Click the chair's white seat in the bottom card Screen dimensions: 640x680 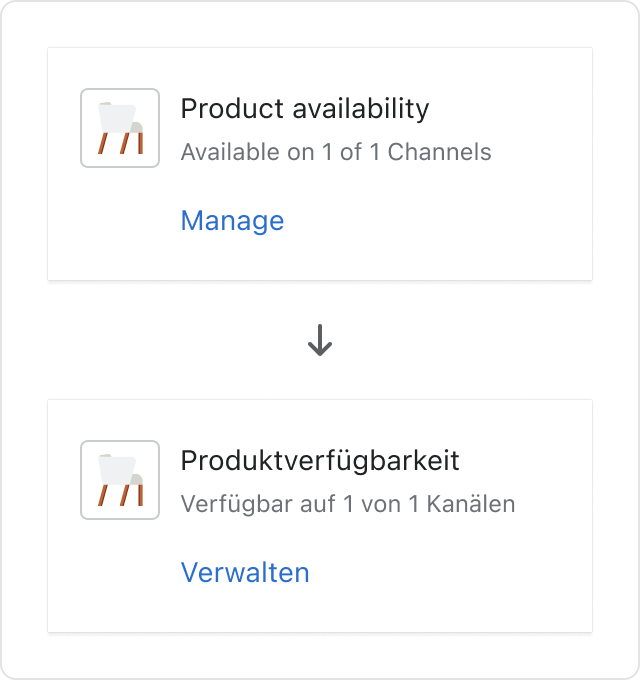118,470
